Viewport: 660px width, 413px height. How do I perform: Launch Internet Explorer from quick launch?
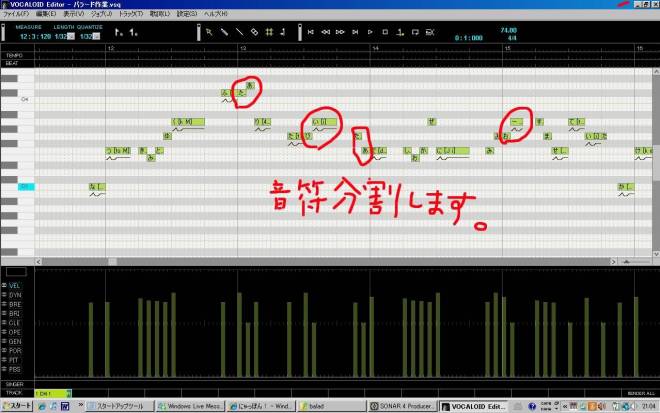[41, 406]
